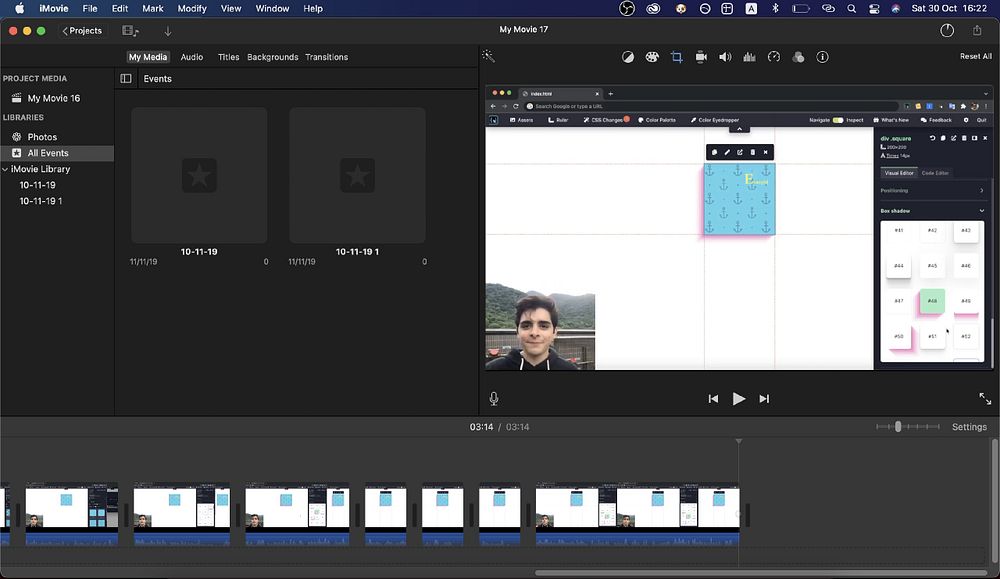Go back to Projects
Viewport: 1000px width, 579px height.
pyautogui.click(x=82, y=31)
